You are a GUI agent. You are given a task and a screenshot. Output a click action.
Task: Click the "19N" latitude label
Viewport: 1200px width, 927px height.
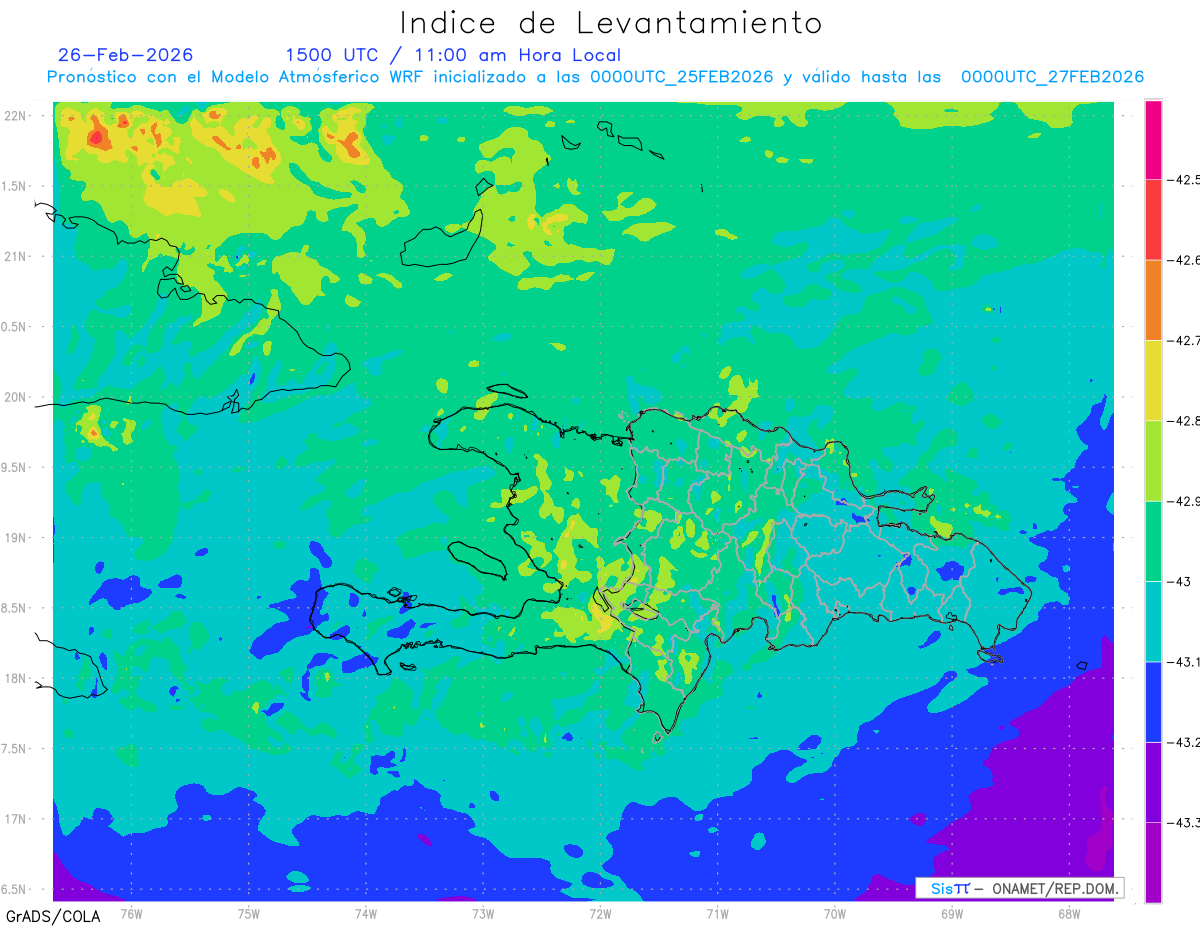(17, 537)
